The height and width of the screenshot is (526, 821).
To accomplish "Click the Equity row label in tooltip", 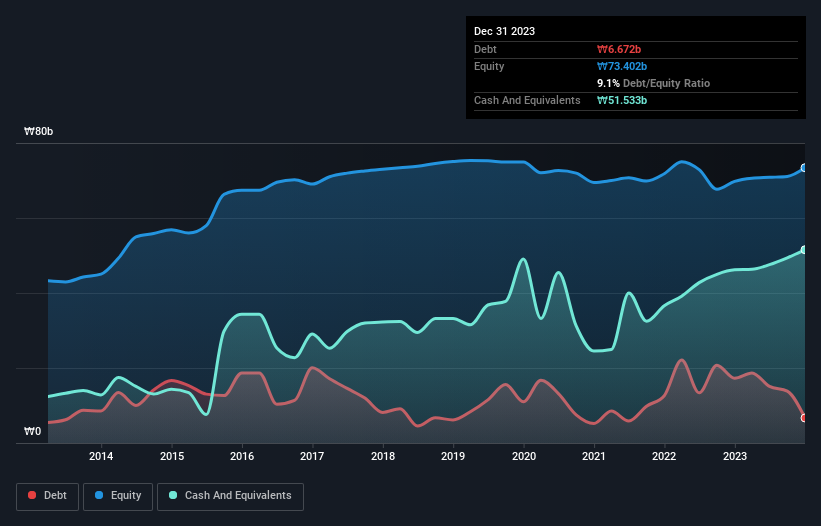I will coord(489,66).
